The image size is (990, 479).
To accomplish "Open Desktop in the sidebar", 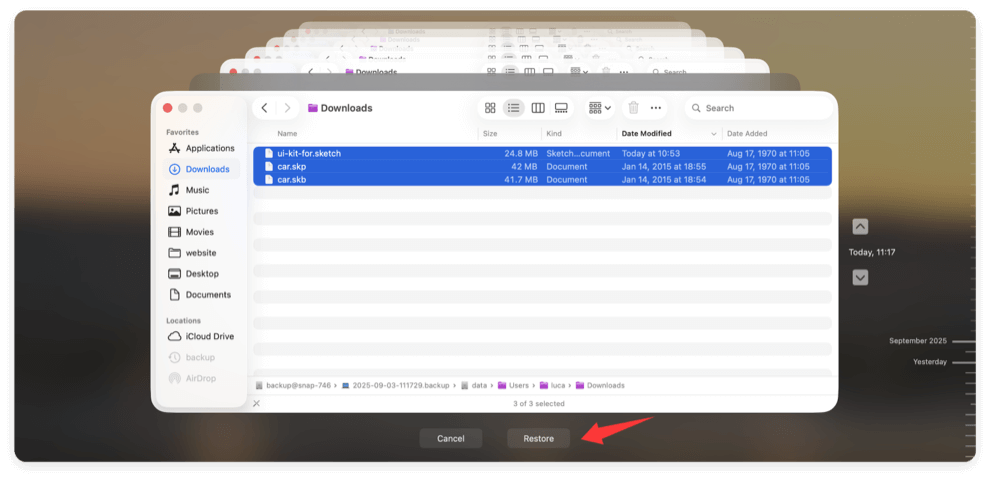I will coord(201,273).
